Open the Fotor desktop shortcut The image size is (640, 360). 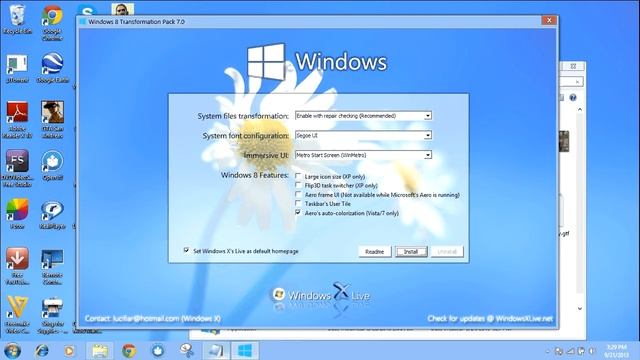[x=17, y=214]
